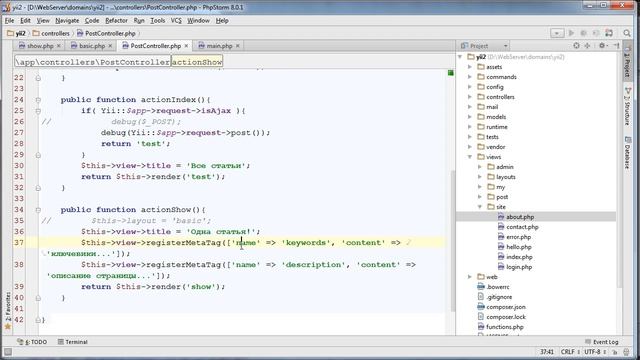Viewport: 640px width, 360px height.
Task: Open the Edit menu
Action: point(25,20)
